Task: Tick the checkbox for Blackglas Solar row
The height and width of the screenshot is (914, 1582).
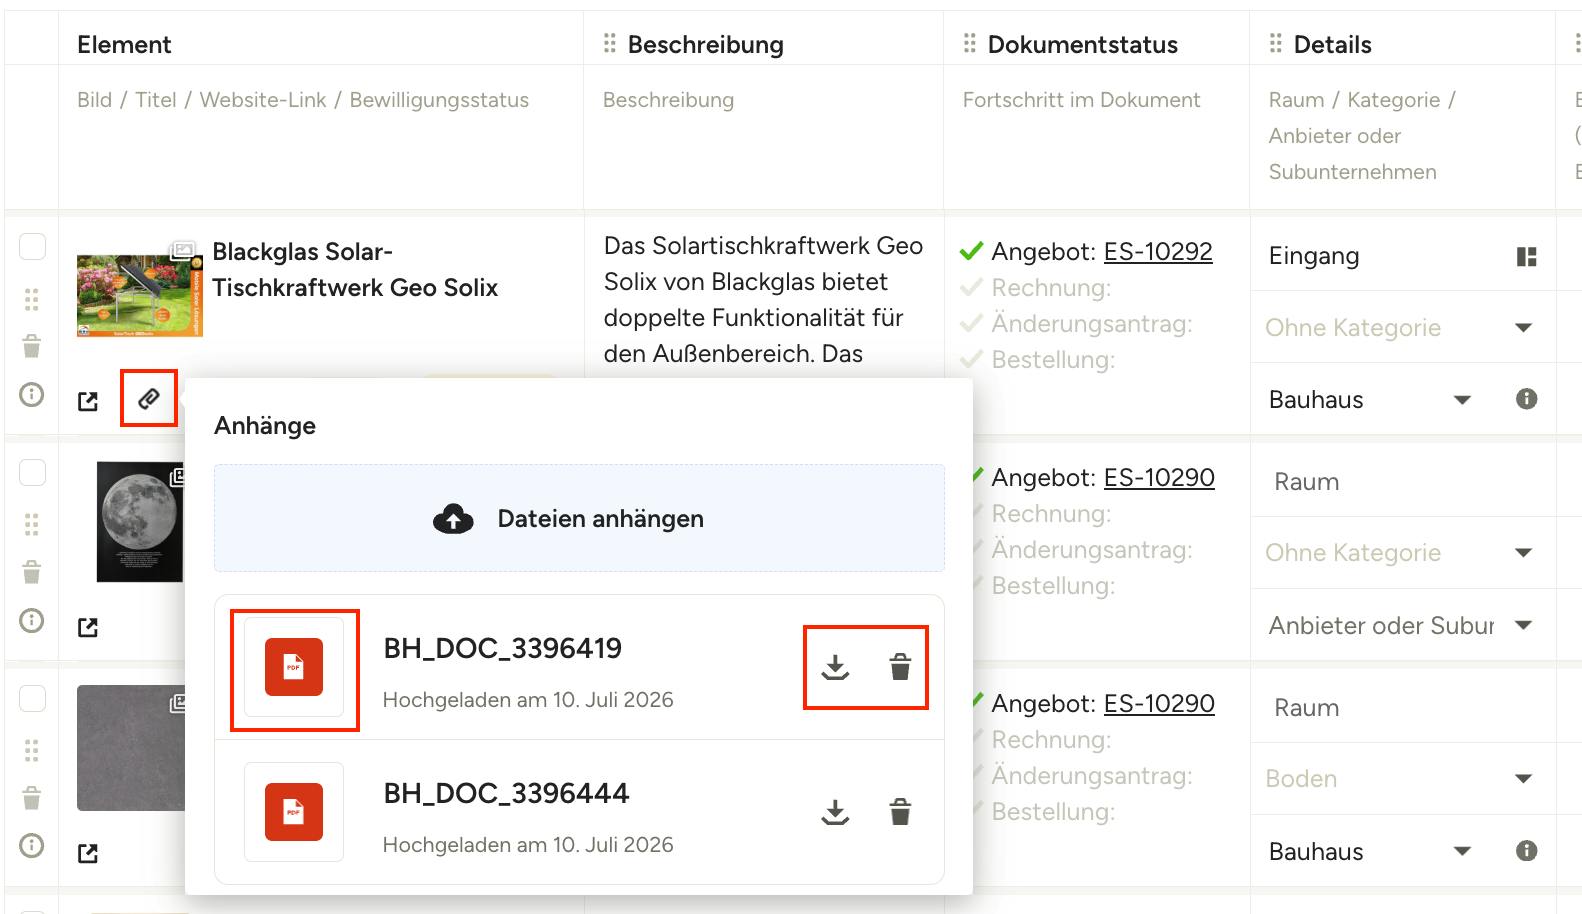Action: coord(33,247)
